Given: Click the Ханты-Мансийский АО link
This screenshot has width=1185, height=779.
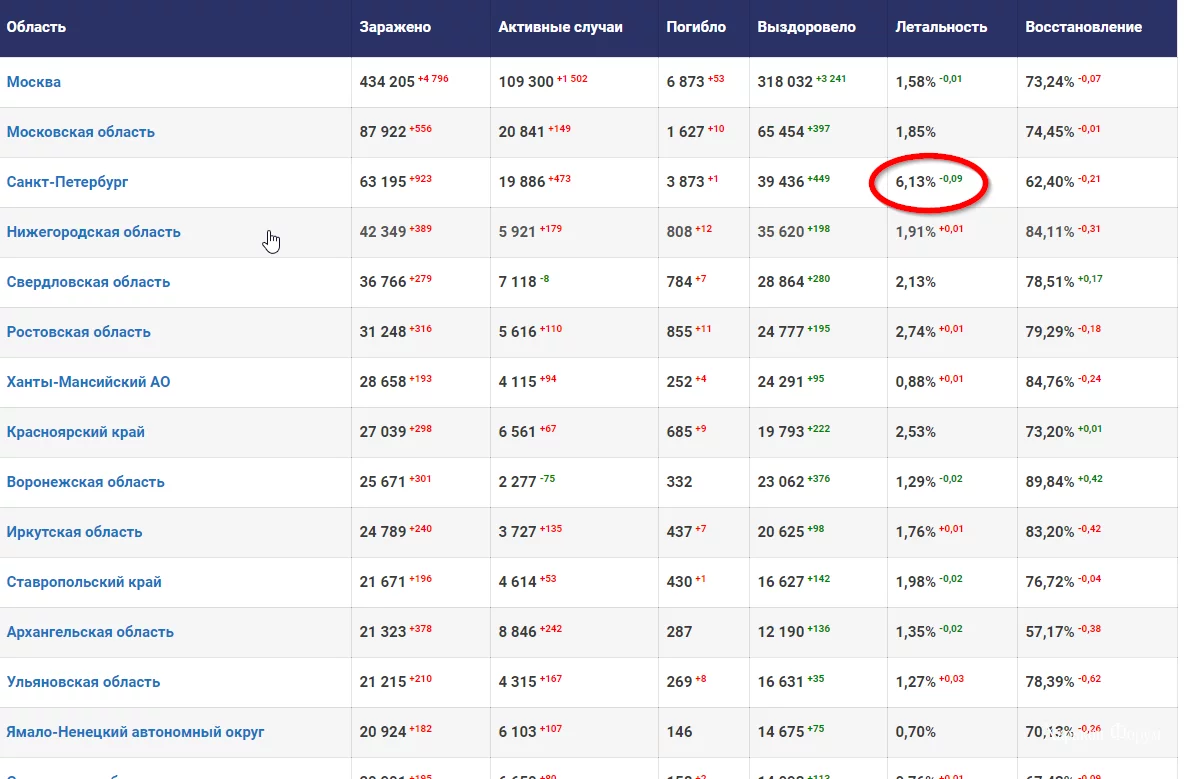Looking at the screenshot, I should pyautogui.click(x=89, y=382).
